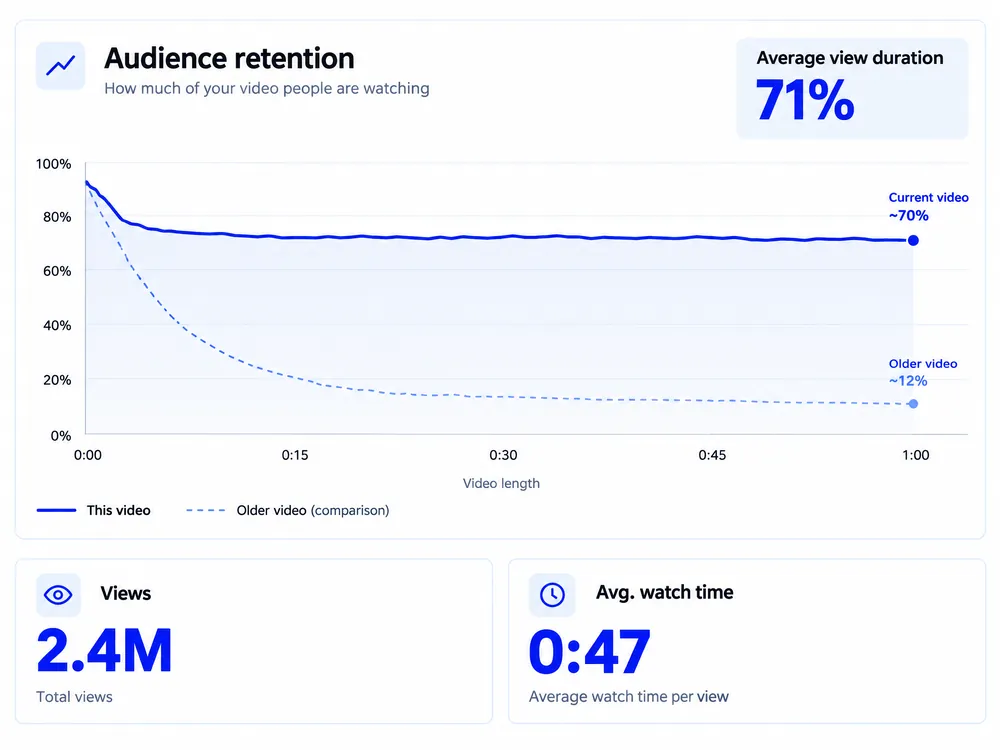Click the Current video ~70% annotation
The image size is (1000, 750).
pos(929,207)
